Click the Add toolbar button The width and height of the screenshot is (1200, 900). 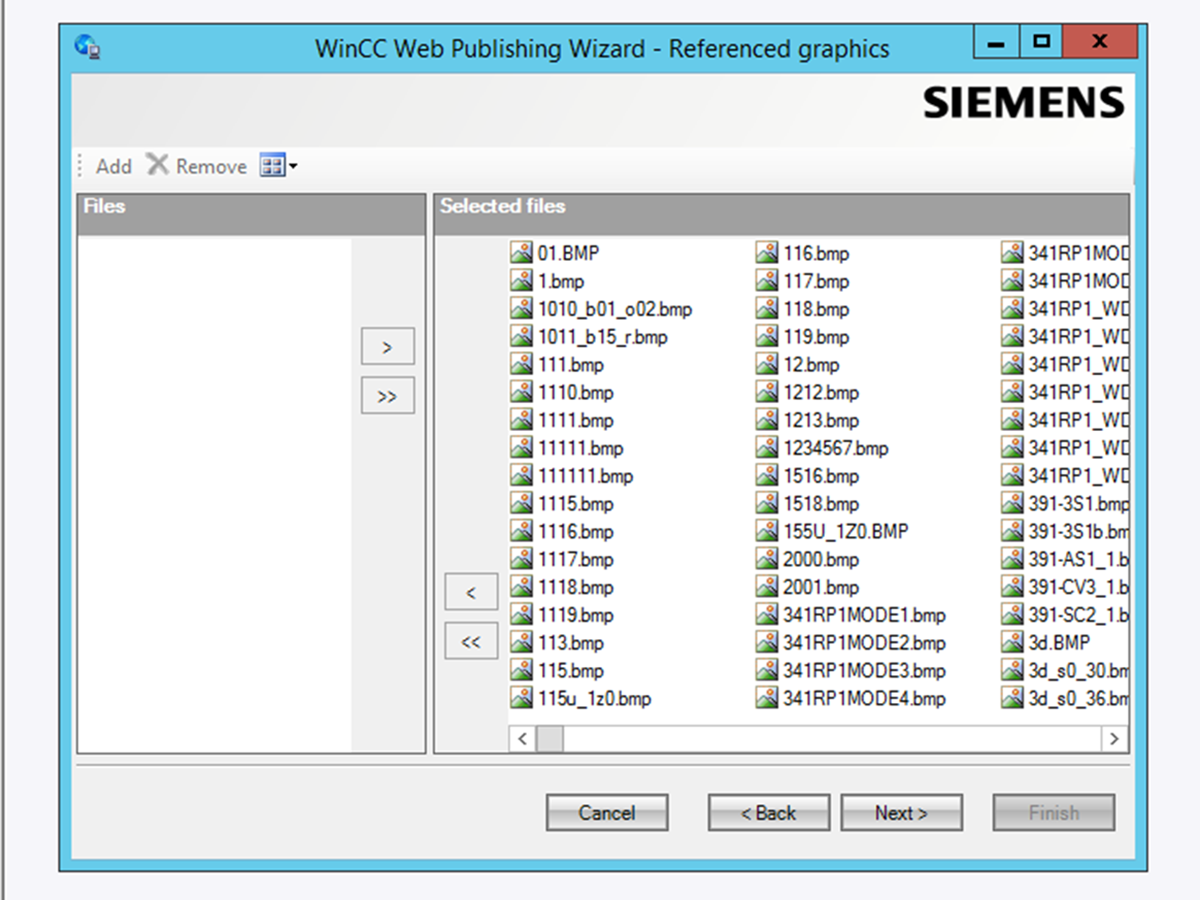point(113,166)
